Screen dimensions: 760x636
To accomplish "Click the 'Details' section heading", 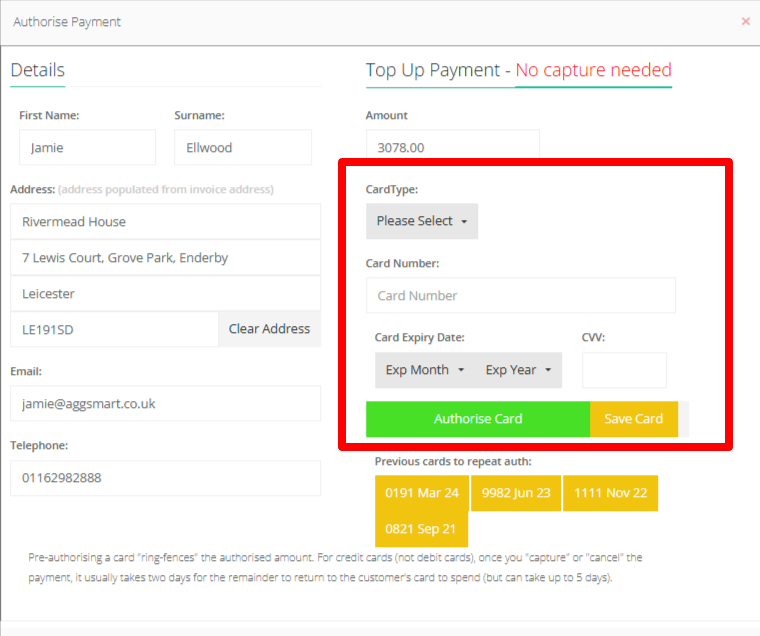I will [x=38, y=70].
